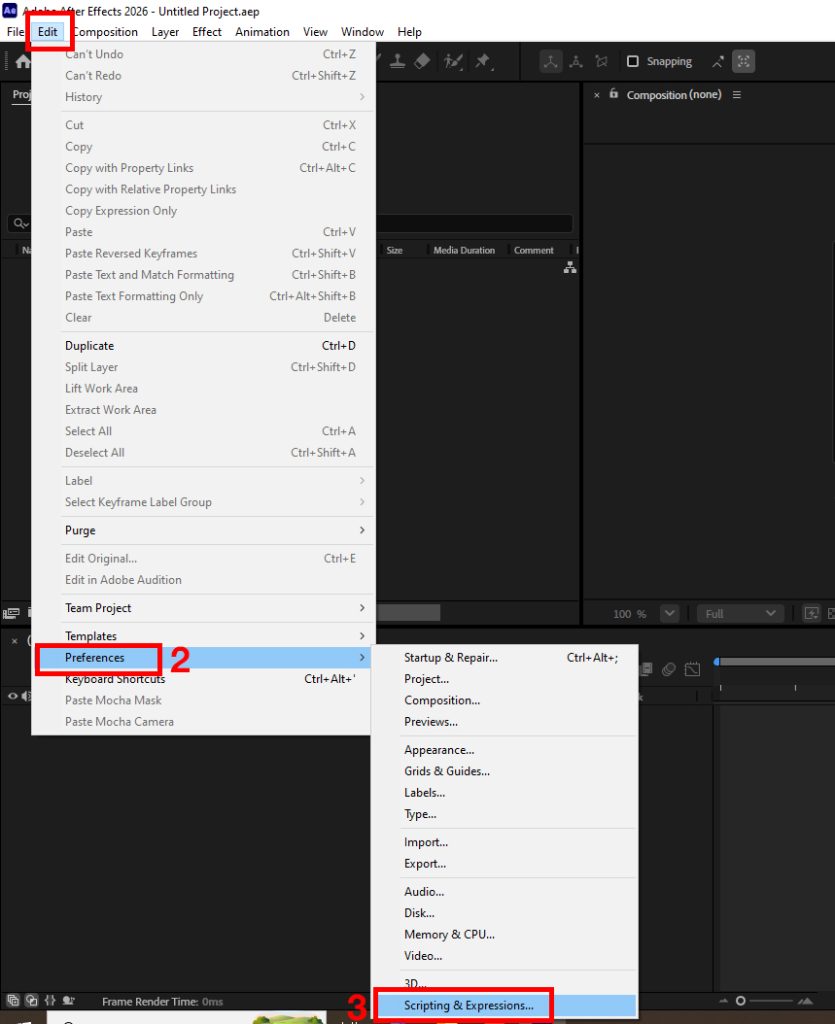Image resolution: width=835 pixels, height=1024 pixels.
Task: Open Disk preferences
Action: click(505, 913)
